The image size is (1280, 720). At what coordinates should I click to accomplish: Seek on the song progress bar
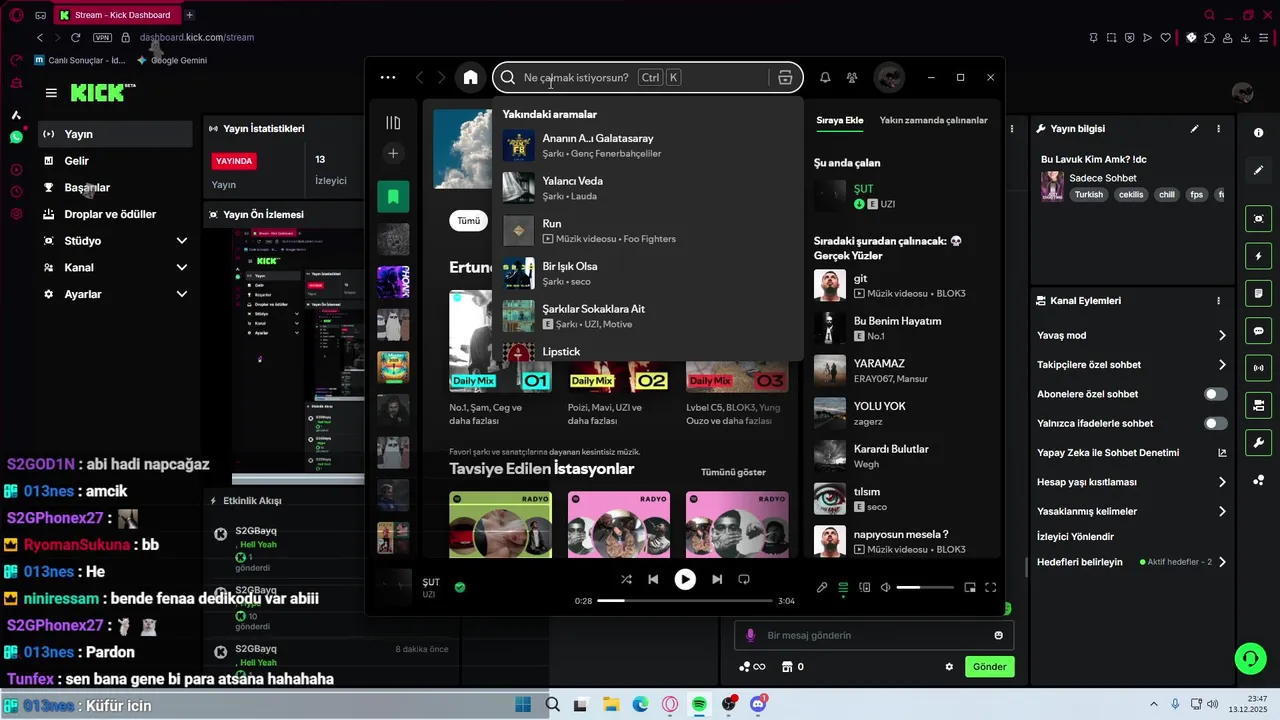[685, 601]
